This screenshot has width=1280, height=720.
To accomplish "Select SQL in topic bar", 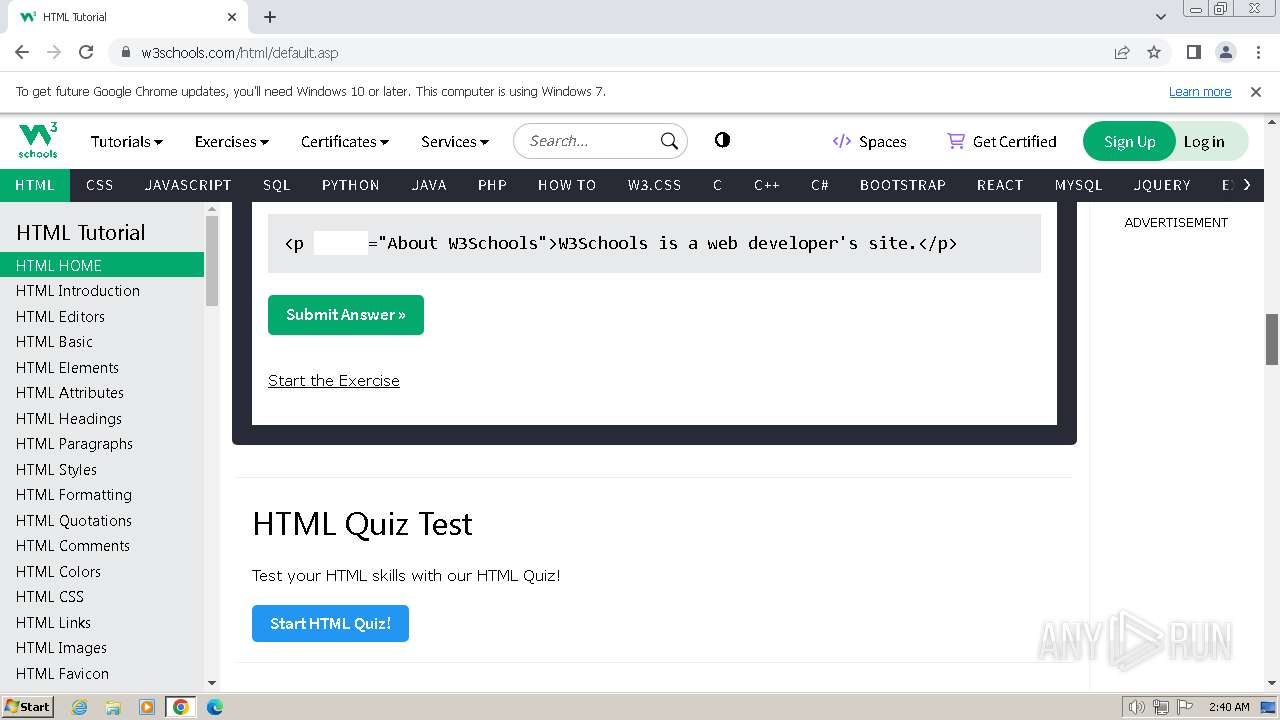I will [277, 185].
